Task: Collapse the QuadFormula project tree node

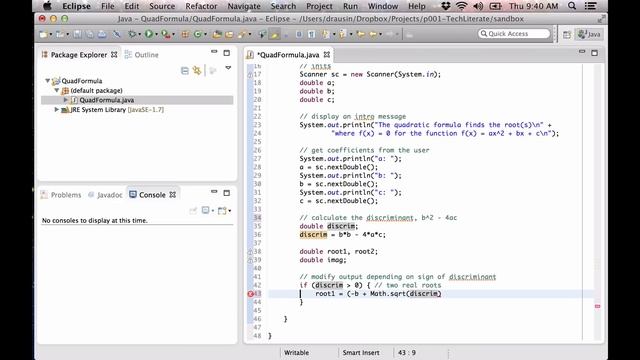Action: click(x=48, y=81)
